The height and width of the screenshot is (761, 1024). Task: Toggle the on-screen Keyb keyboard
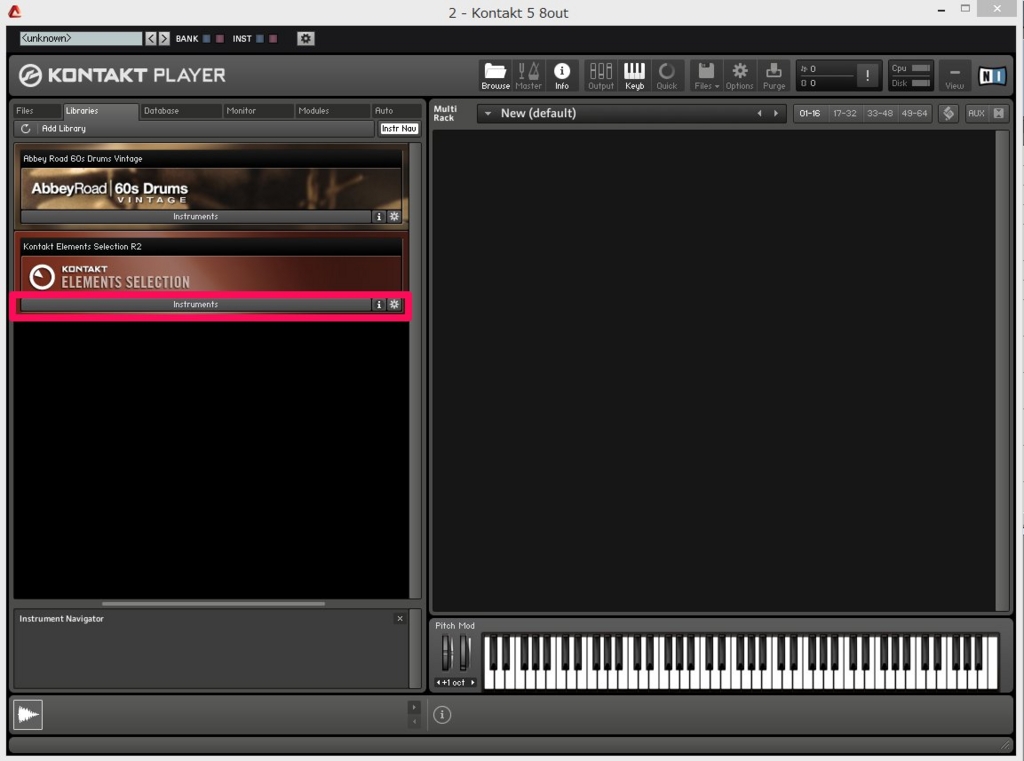(x=634, y=76)
